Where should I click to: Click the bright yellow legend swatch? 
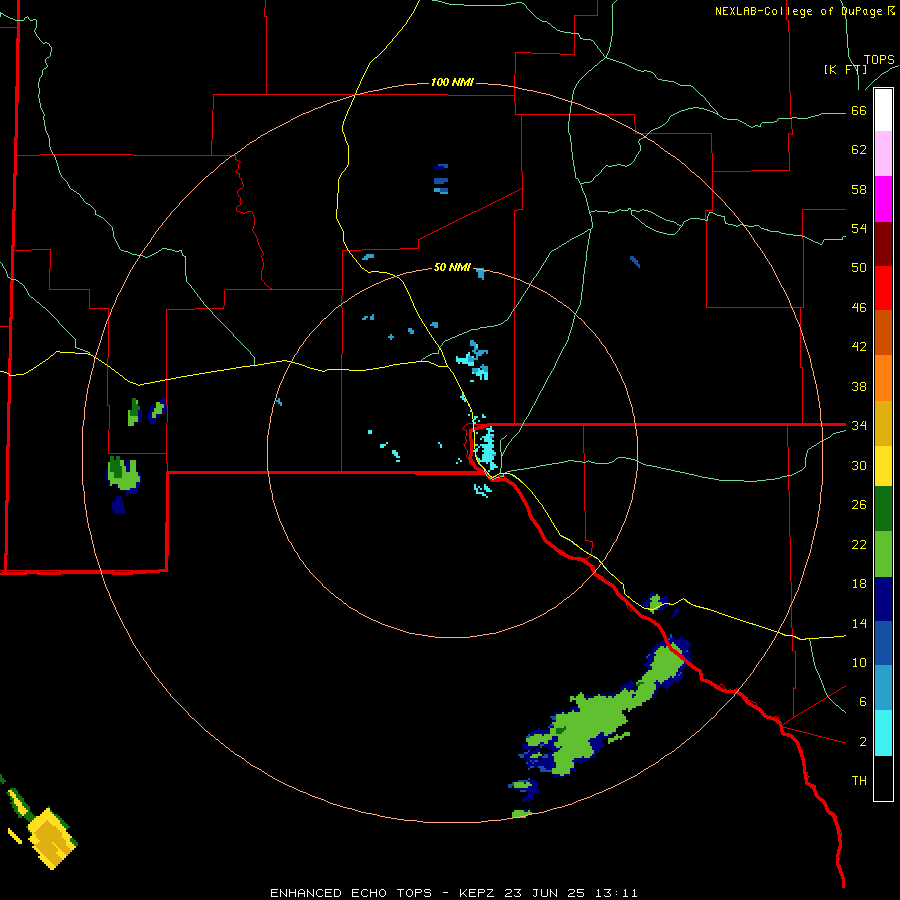[883, 466]
